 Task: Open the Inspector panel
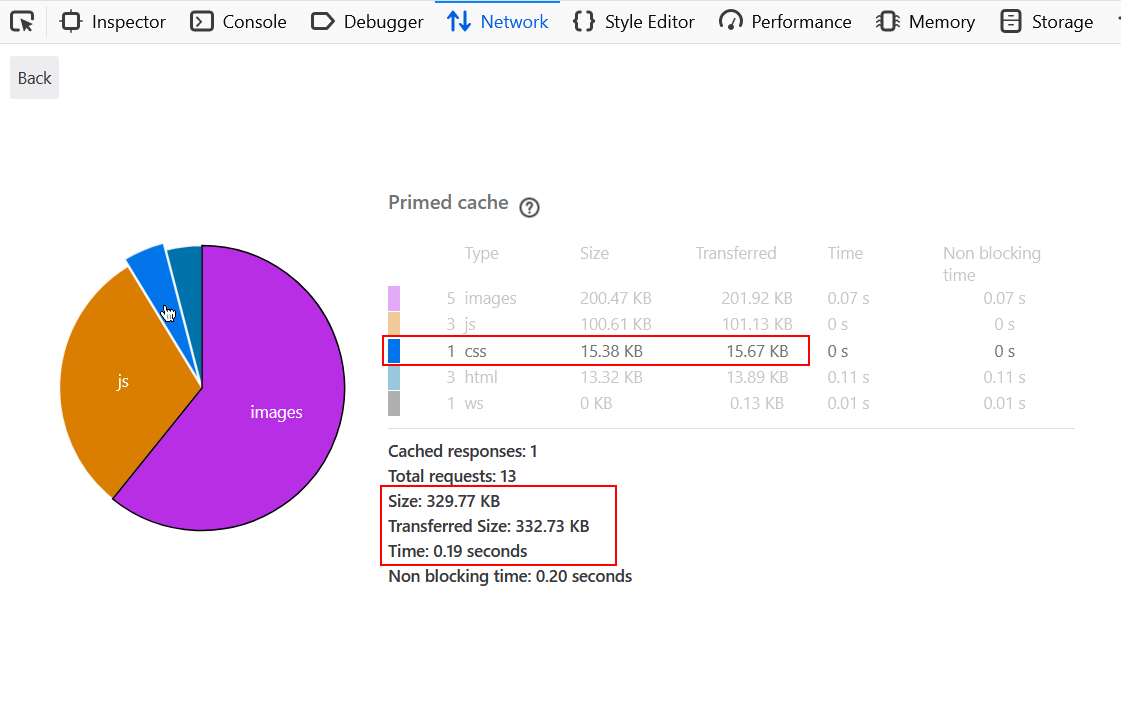(x=113, y=21)
